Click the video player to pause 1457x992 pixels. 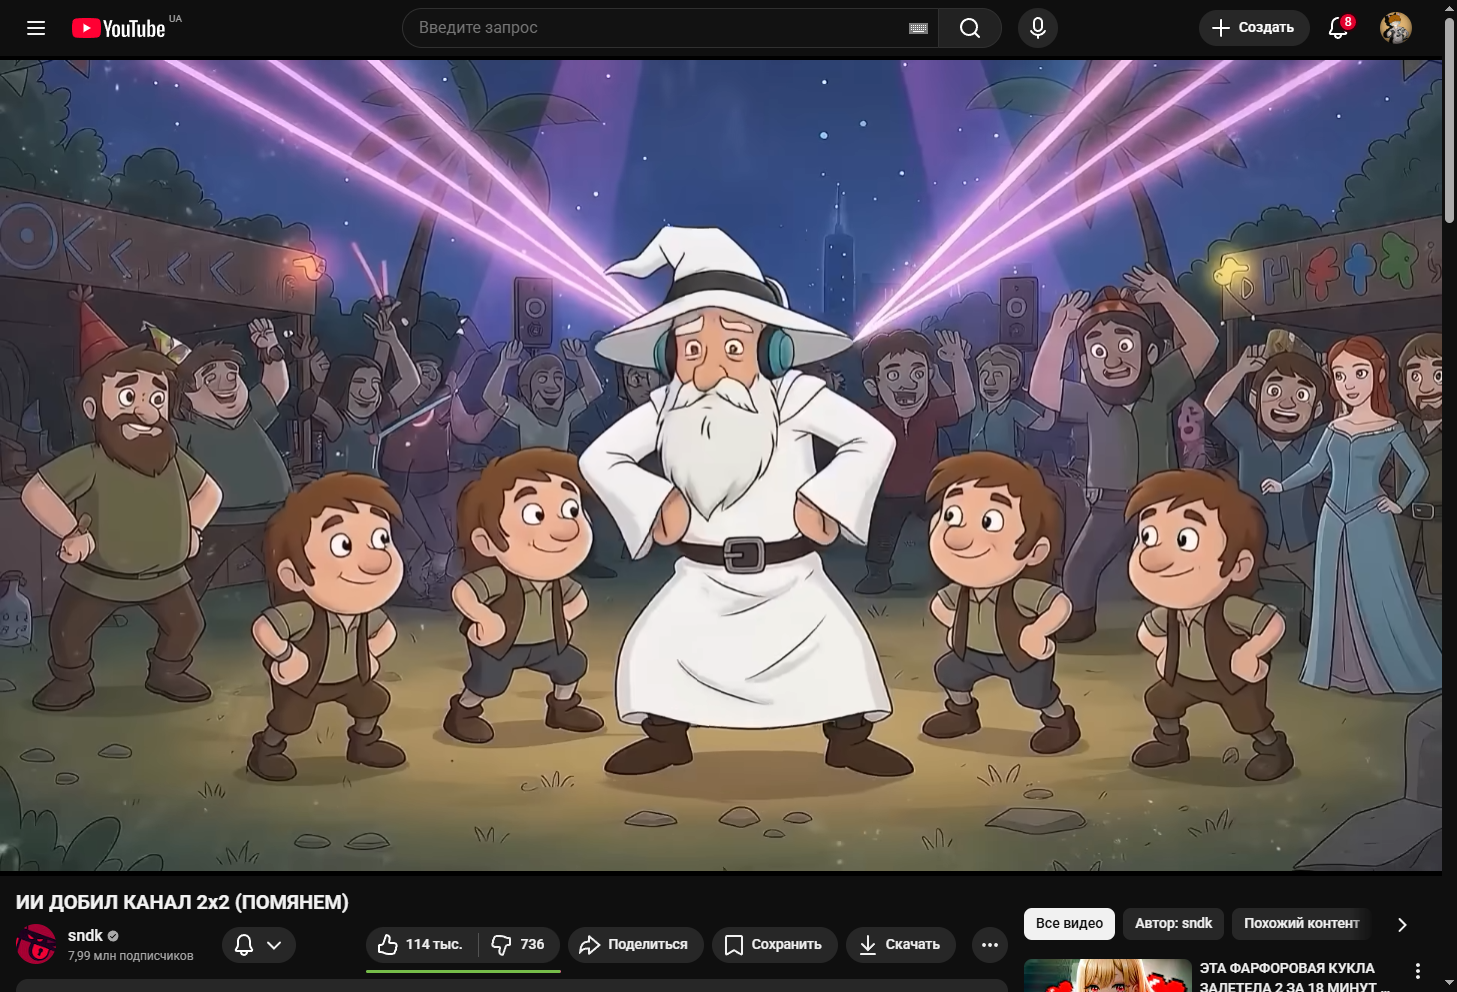(x=721, y=465)
